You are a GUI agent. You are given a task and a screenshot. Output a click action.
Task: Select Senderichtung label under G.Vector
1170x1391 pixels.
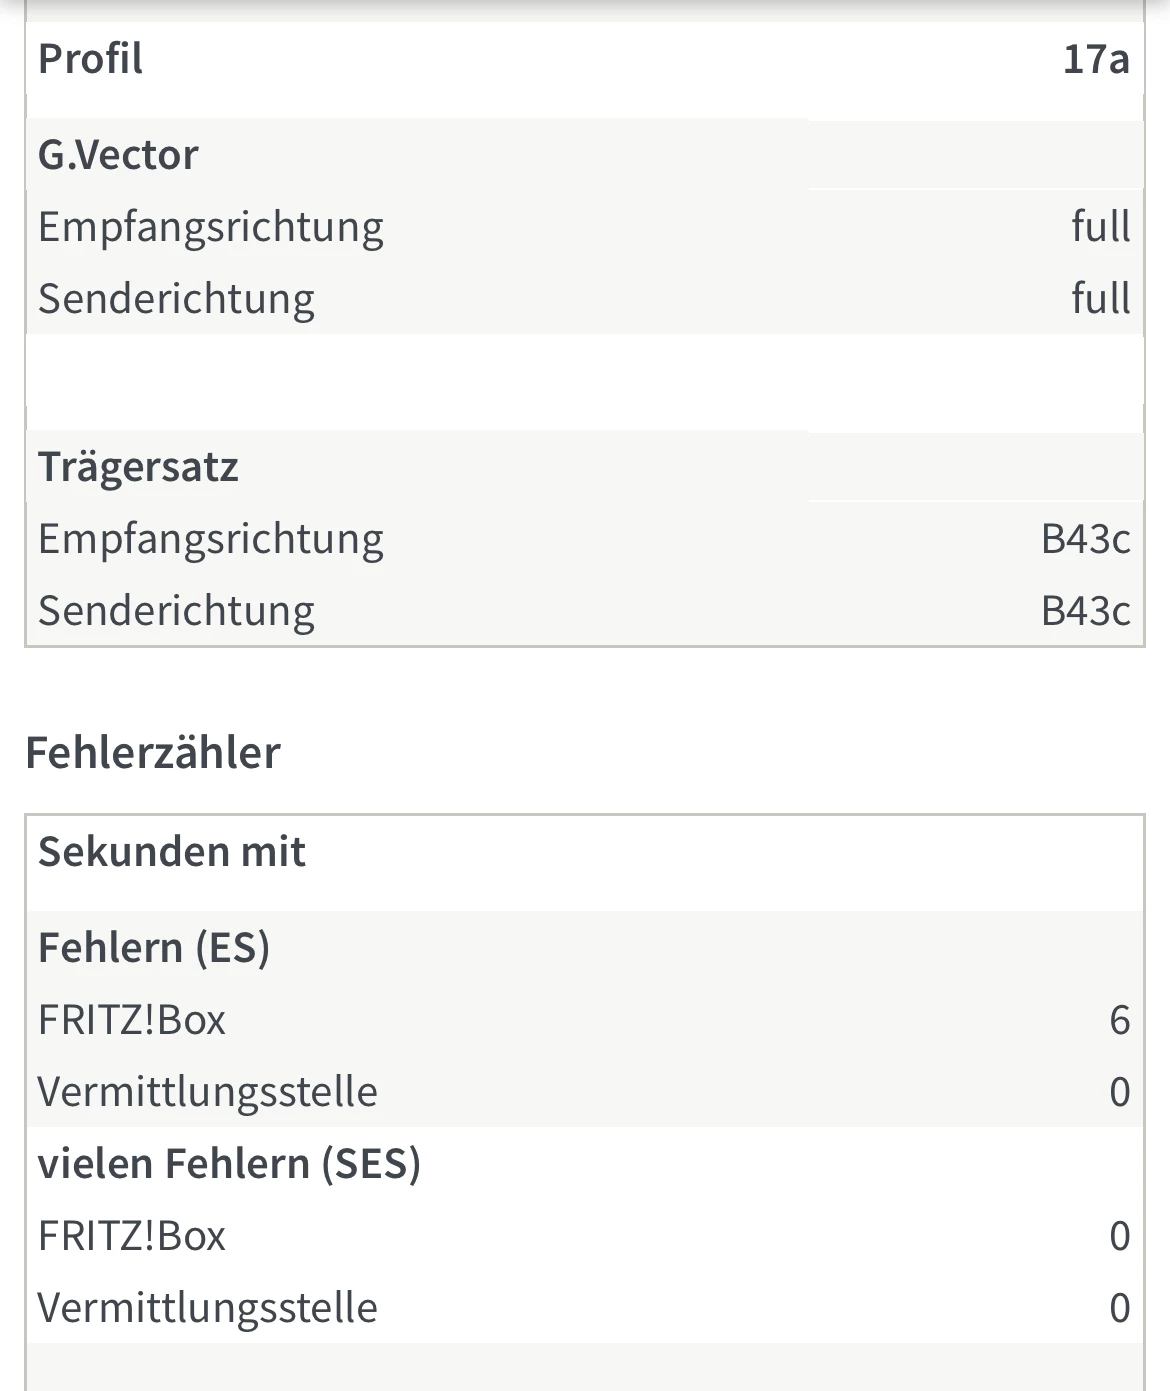click(176, 299)
